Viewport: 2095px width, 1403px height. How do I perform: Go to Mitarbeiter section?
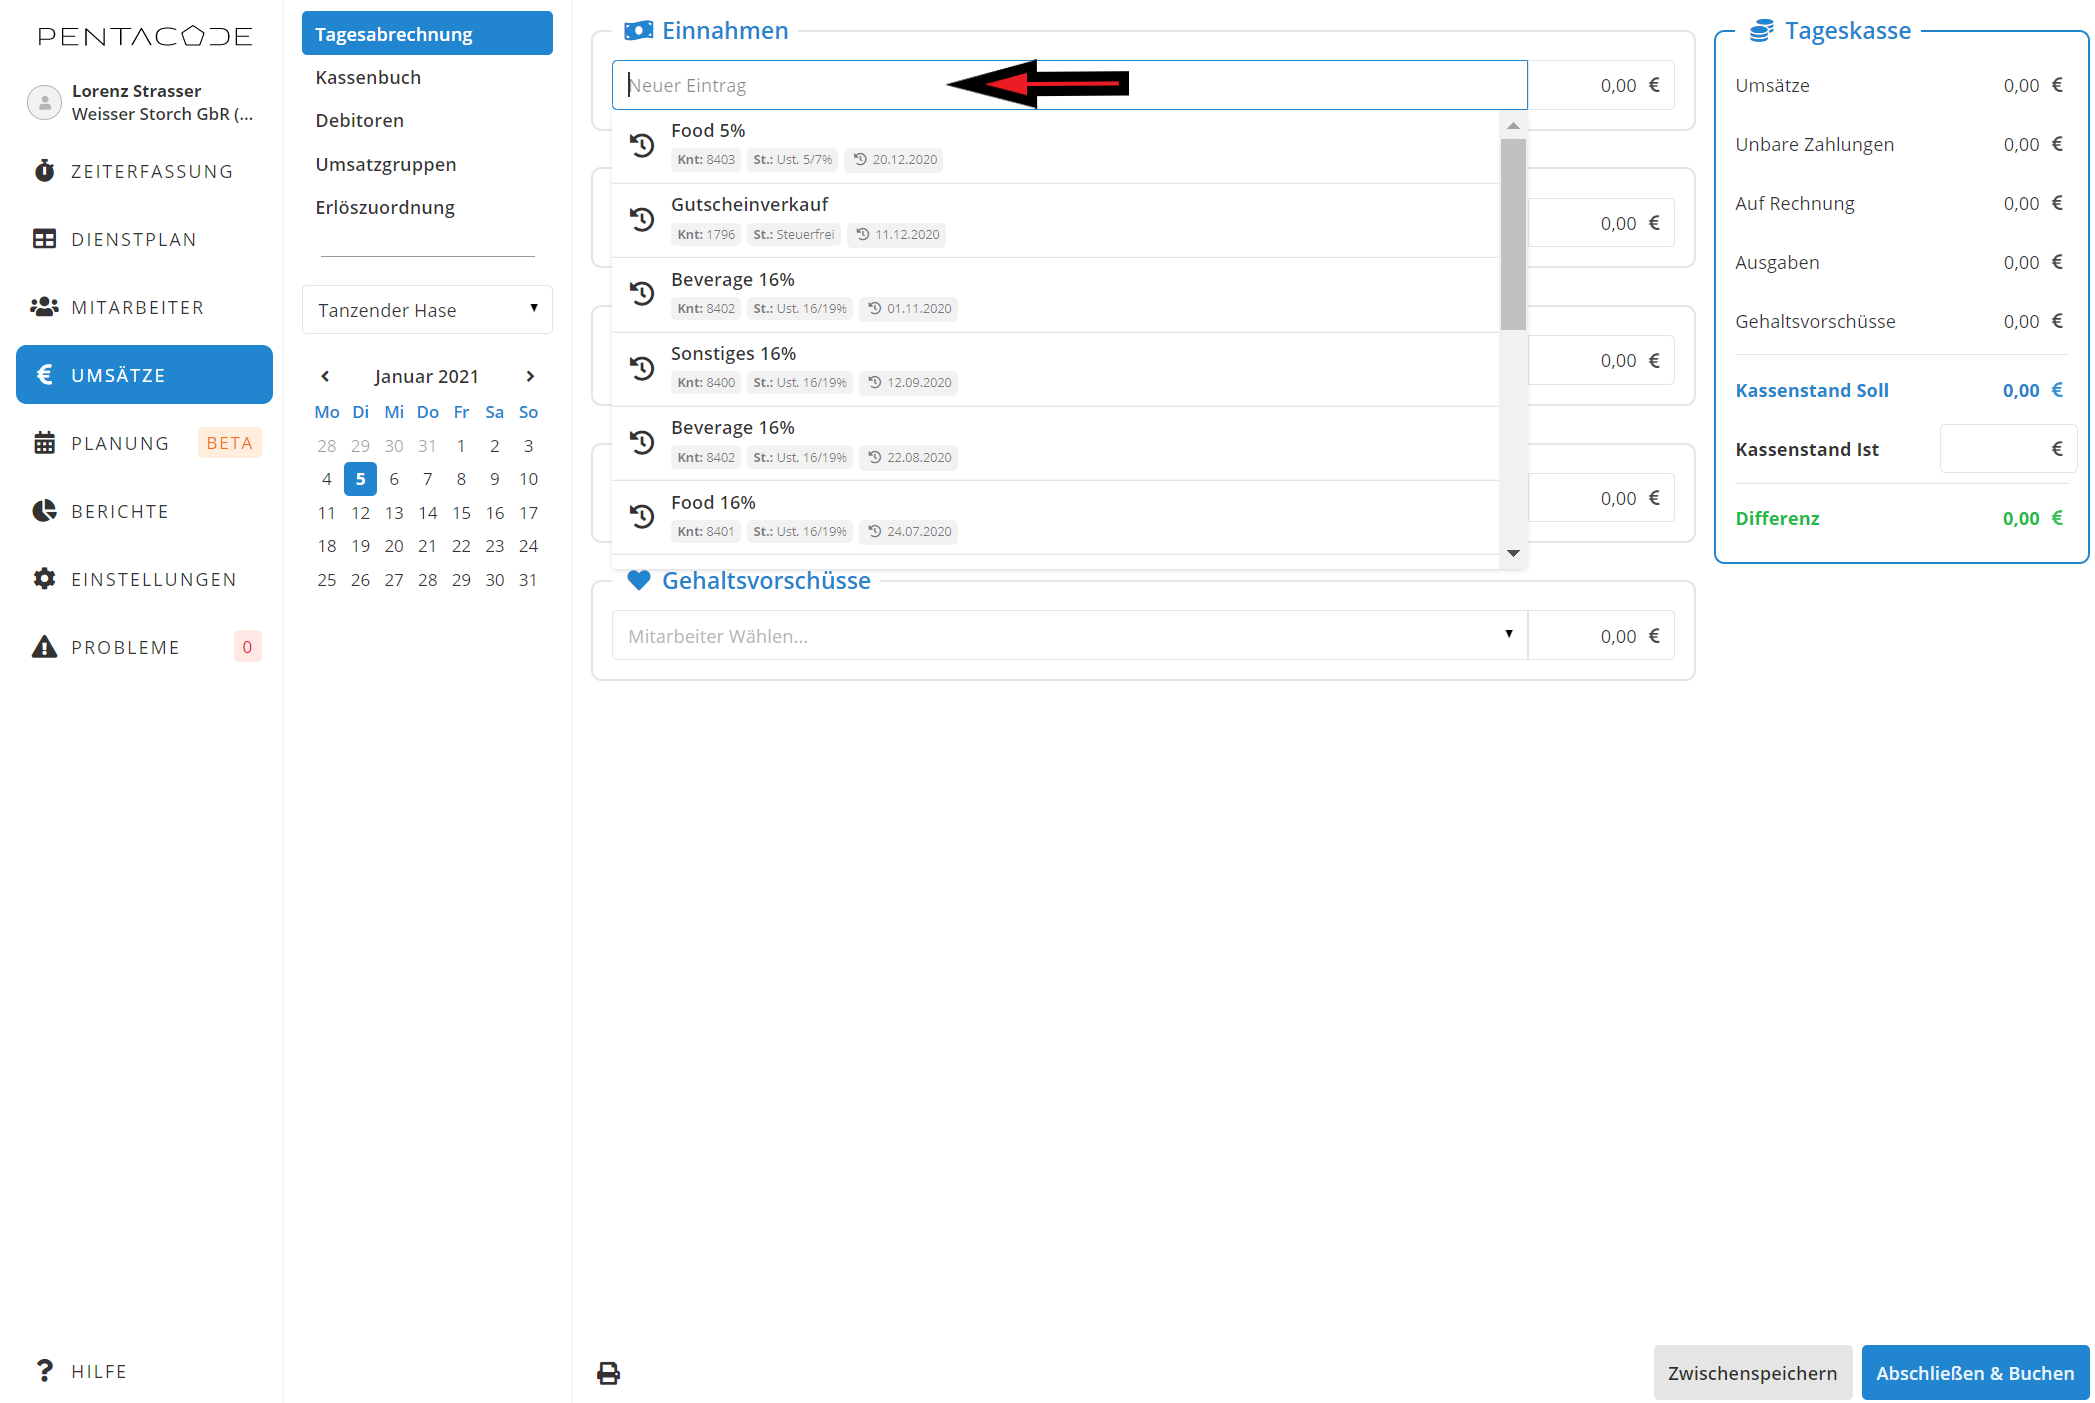(137, 307)
